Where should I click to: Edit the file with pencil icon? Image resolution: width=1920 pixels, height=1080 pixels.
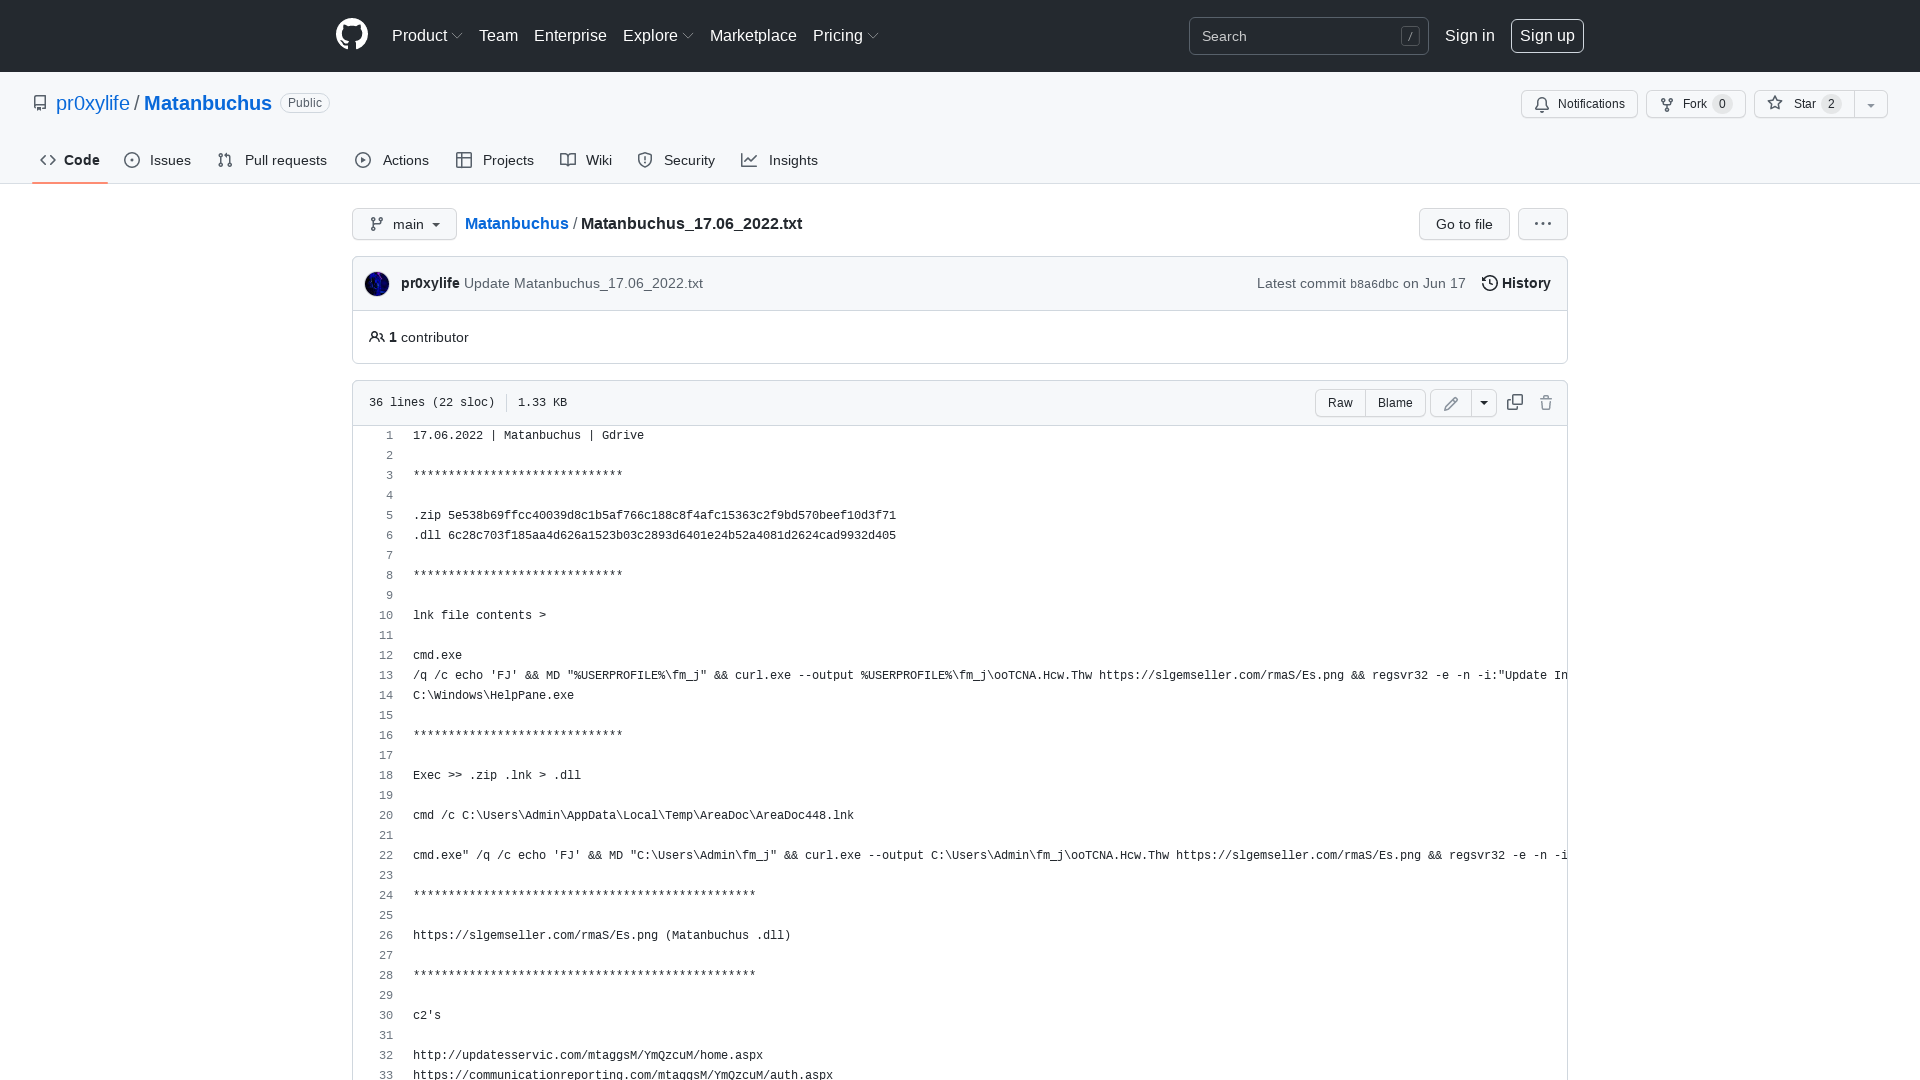tap(1450, 403)
